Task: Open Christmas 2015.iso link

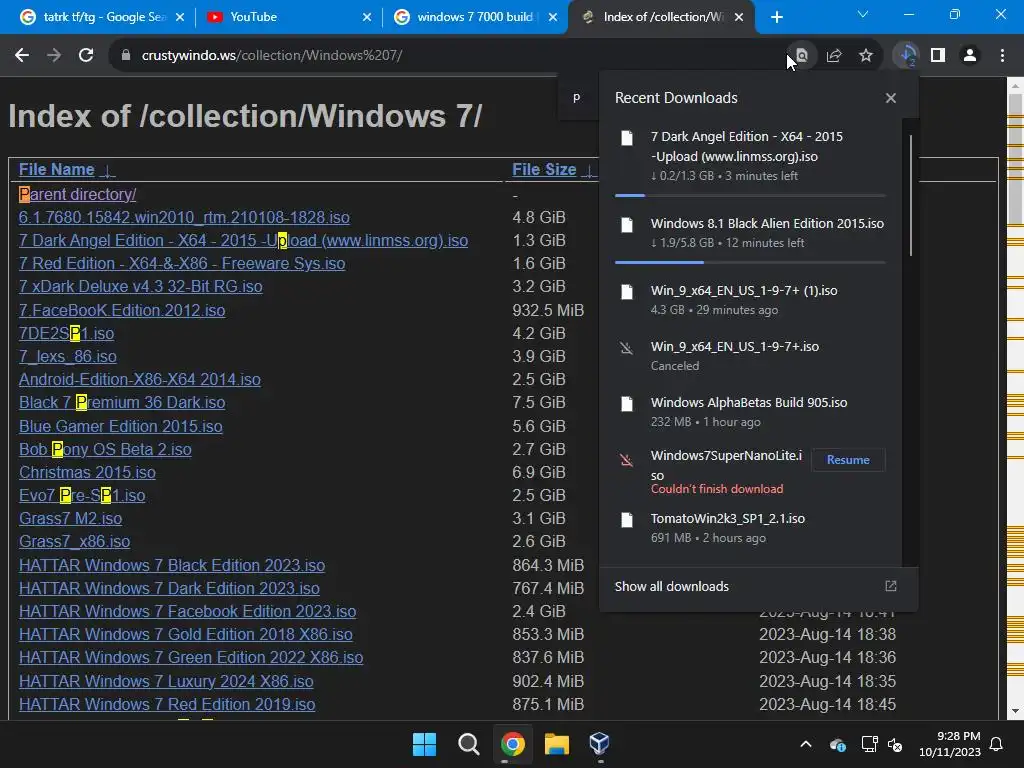Action: (88, 472)
